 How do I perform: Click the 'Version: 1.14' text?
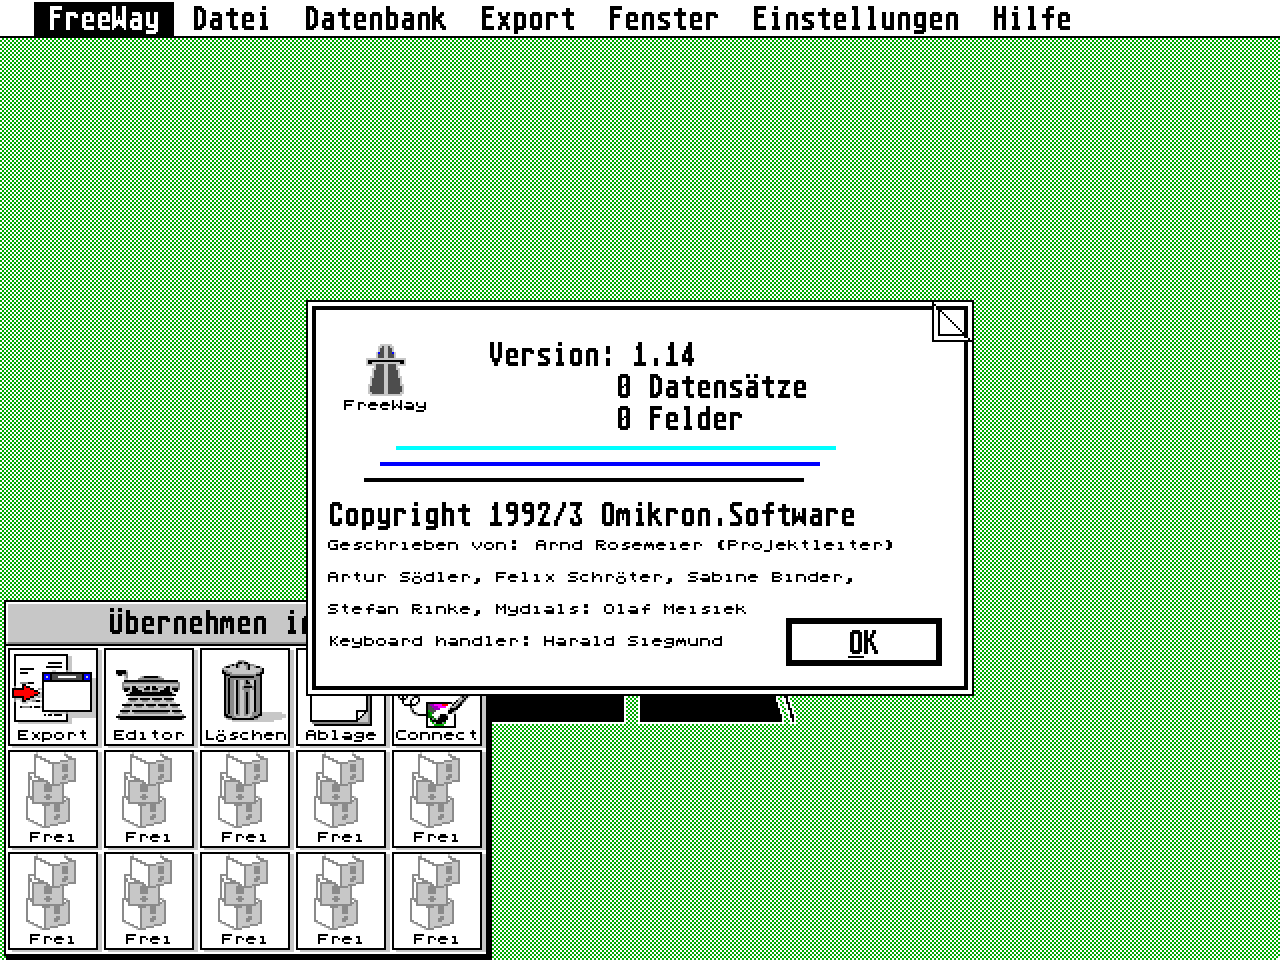point(591,355)
